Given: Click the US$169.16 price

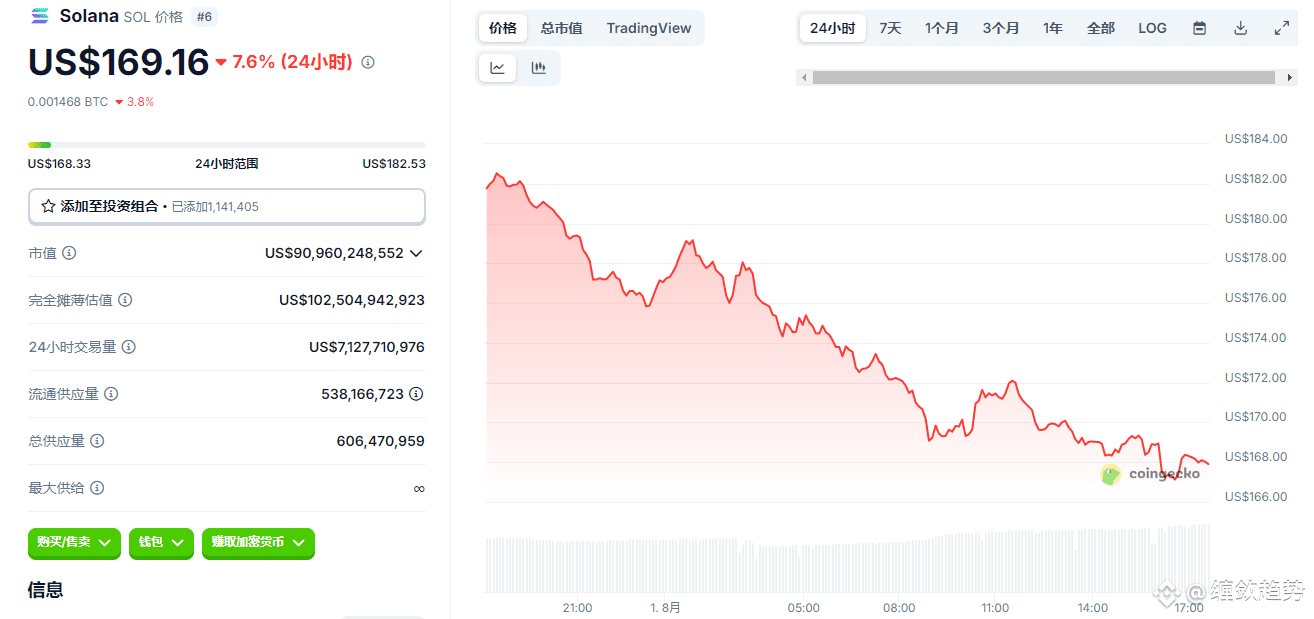Looking at the screenshot, I should pos(119,62).
